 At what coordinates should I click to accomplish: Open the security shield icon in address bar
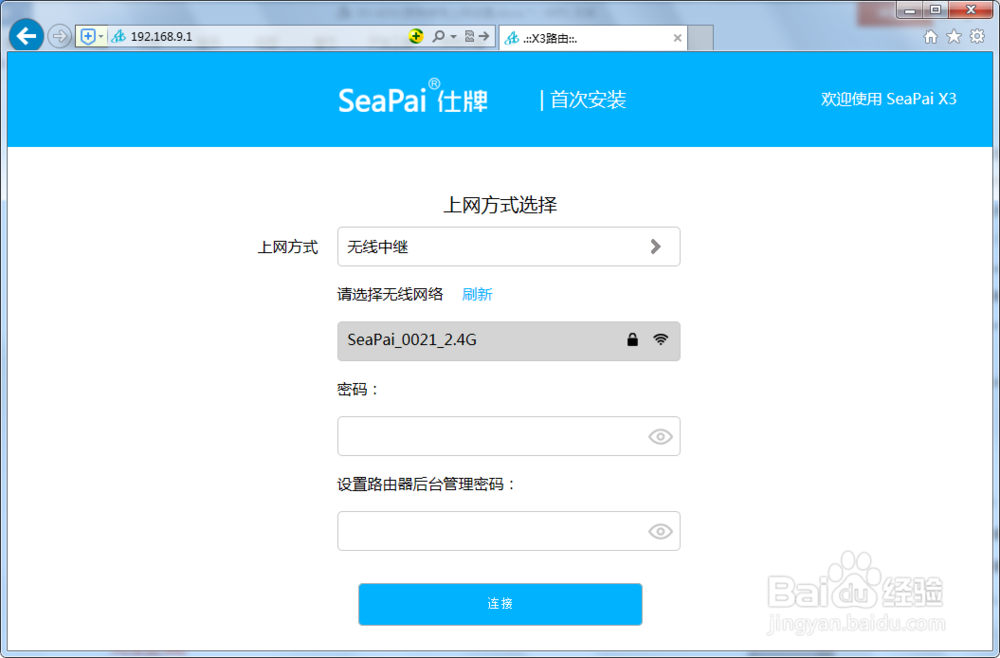click(x=88, y=36)
